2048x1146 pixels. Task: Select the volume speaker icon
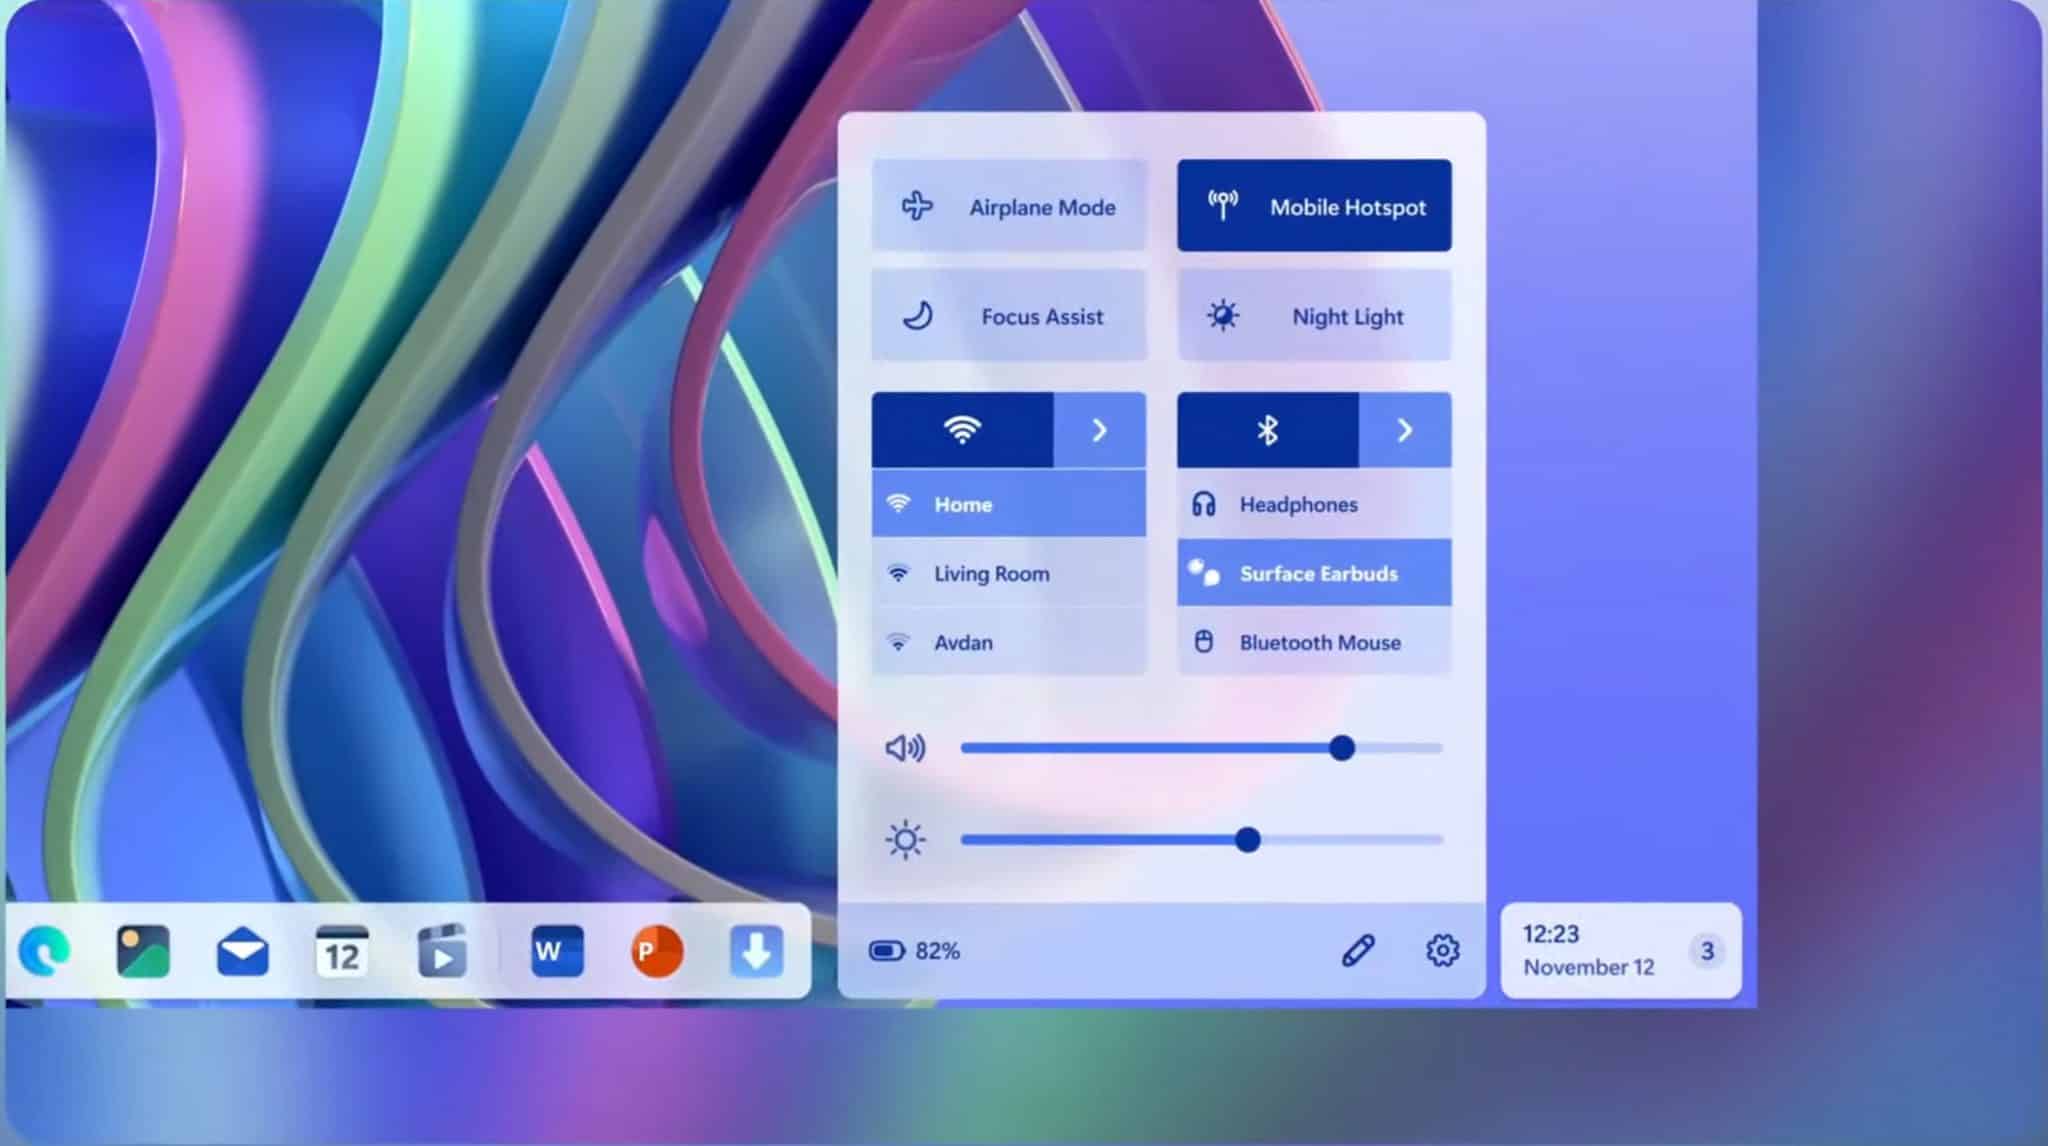[903, 747]
